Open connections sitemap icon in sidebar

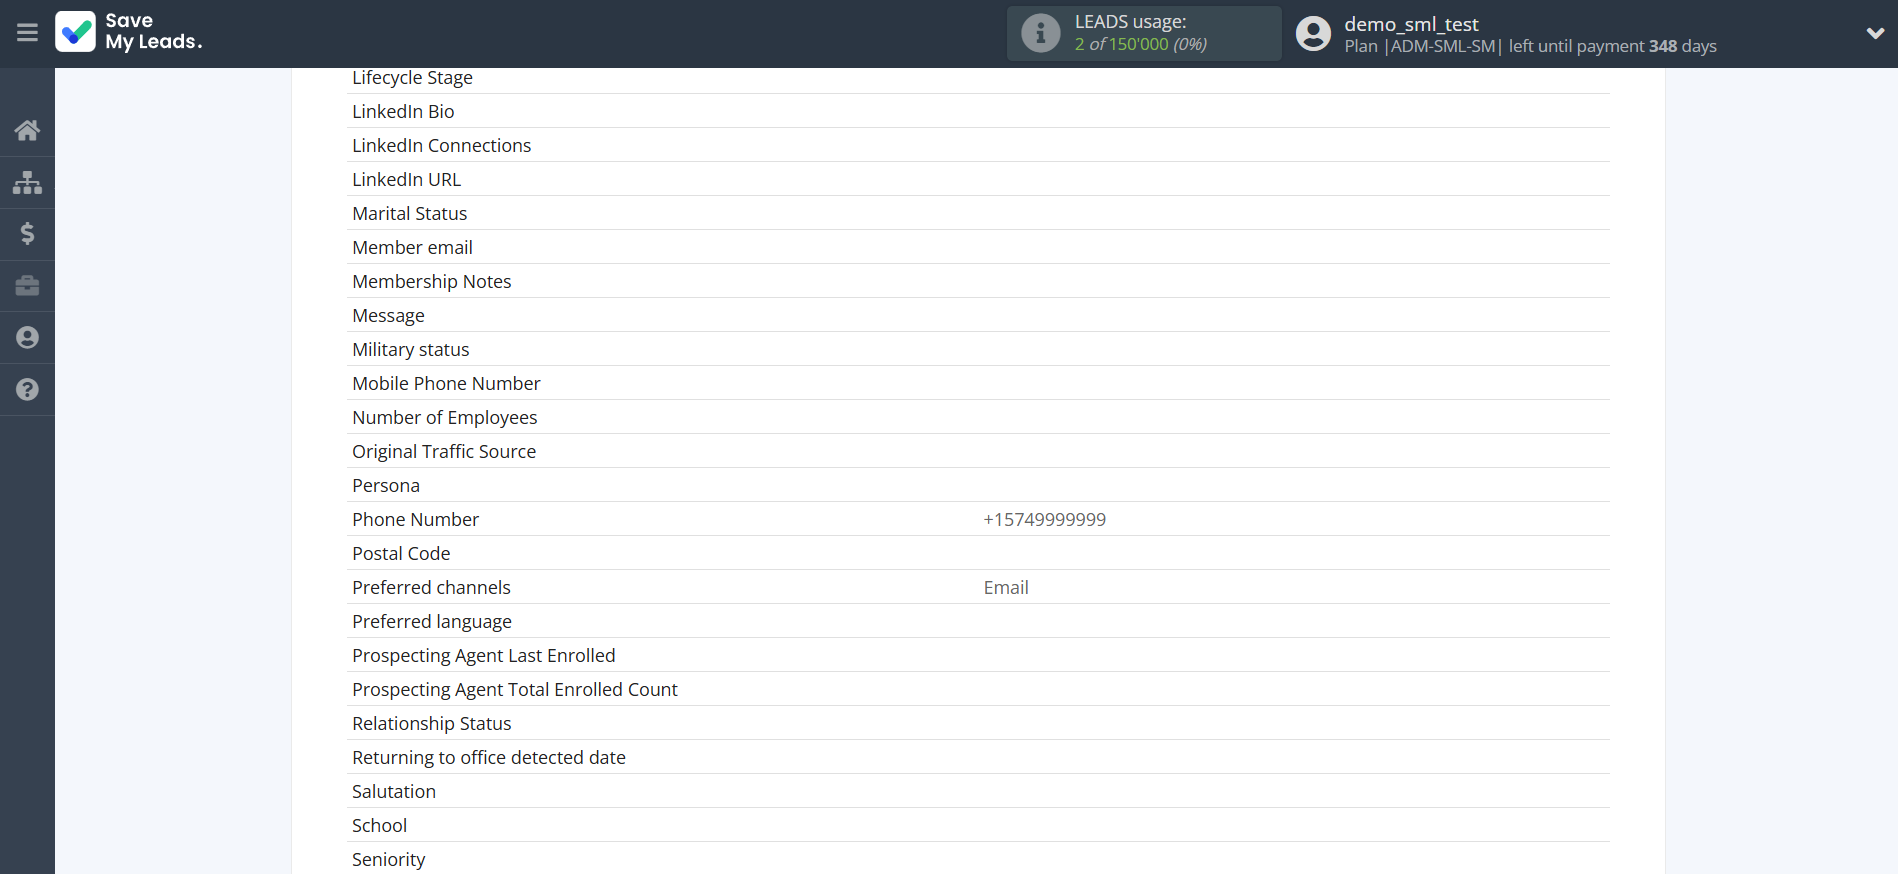[27, 183]
